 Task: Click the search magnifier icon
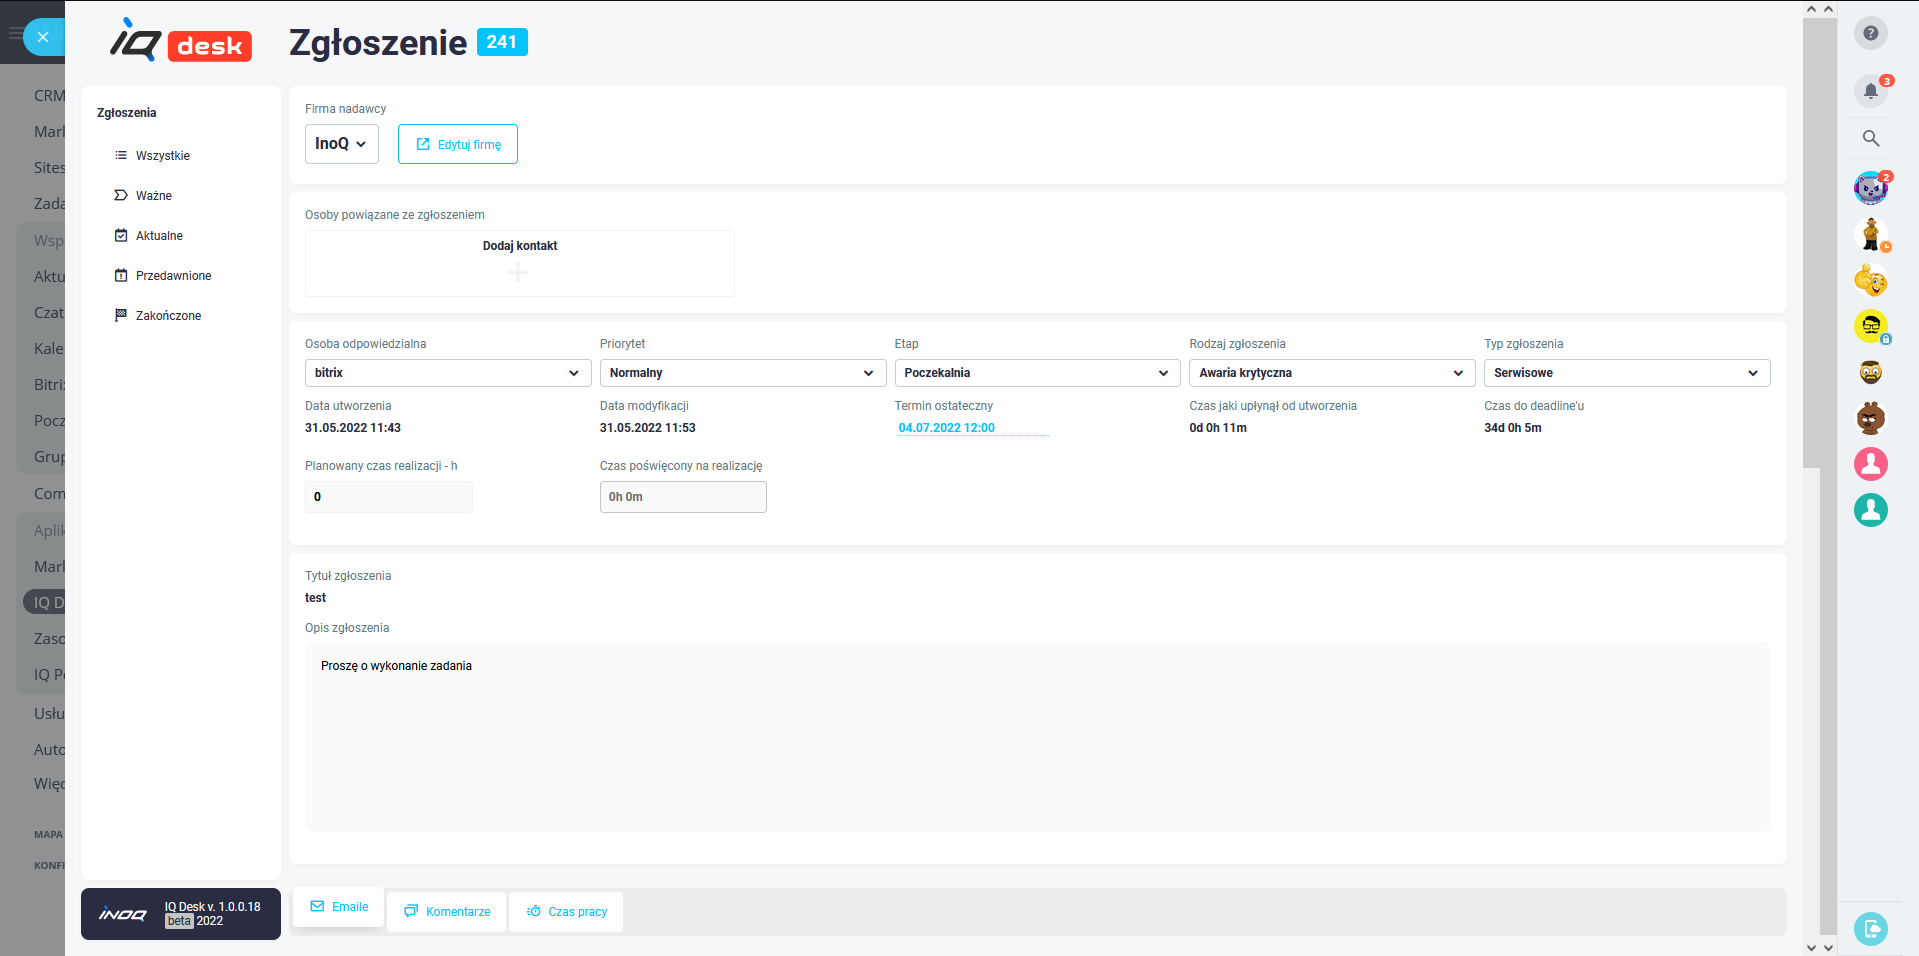(1870, 139)
